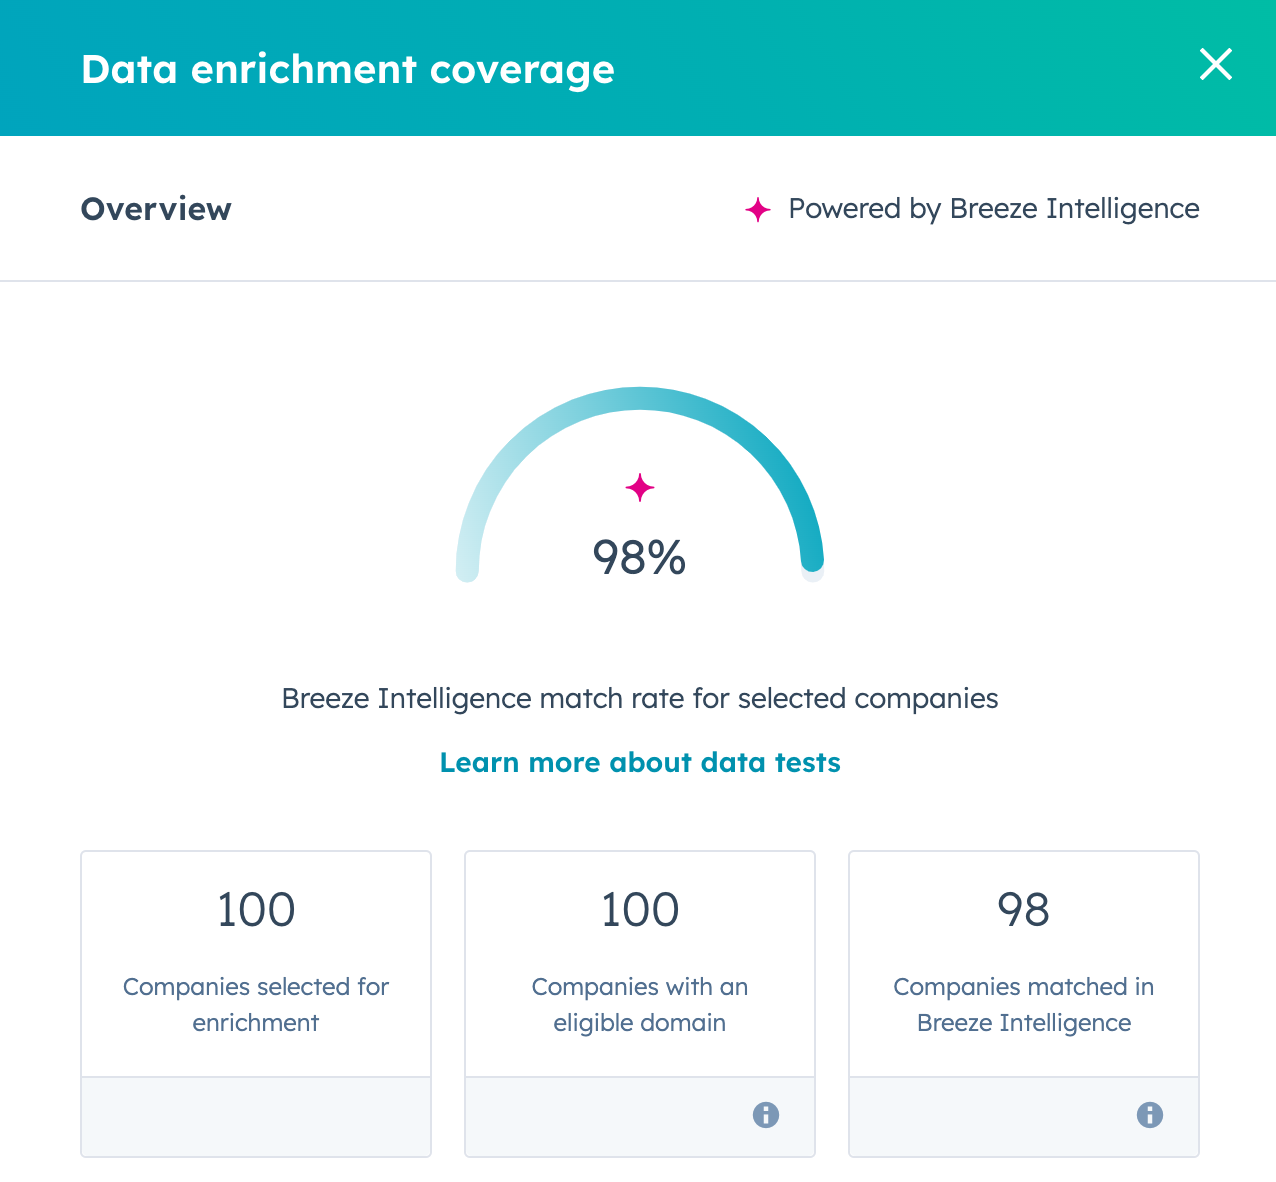Click the 98% percentage text in gauge
Screen dimensions: 1276x1182
[x=640, y=557]
